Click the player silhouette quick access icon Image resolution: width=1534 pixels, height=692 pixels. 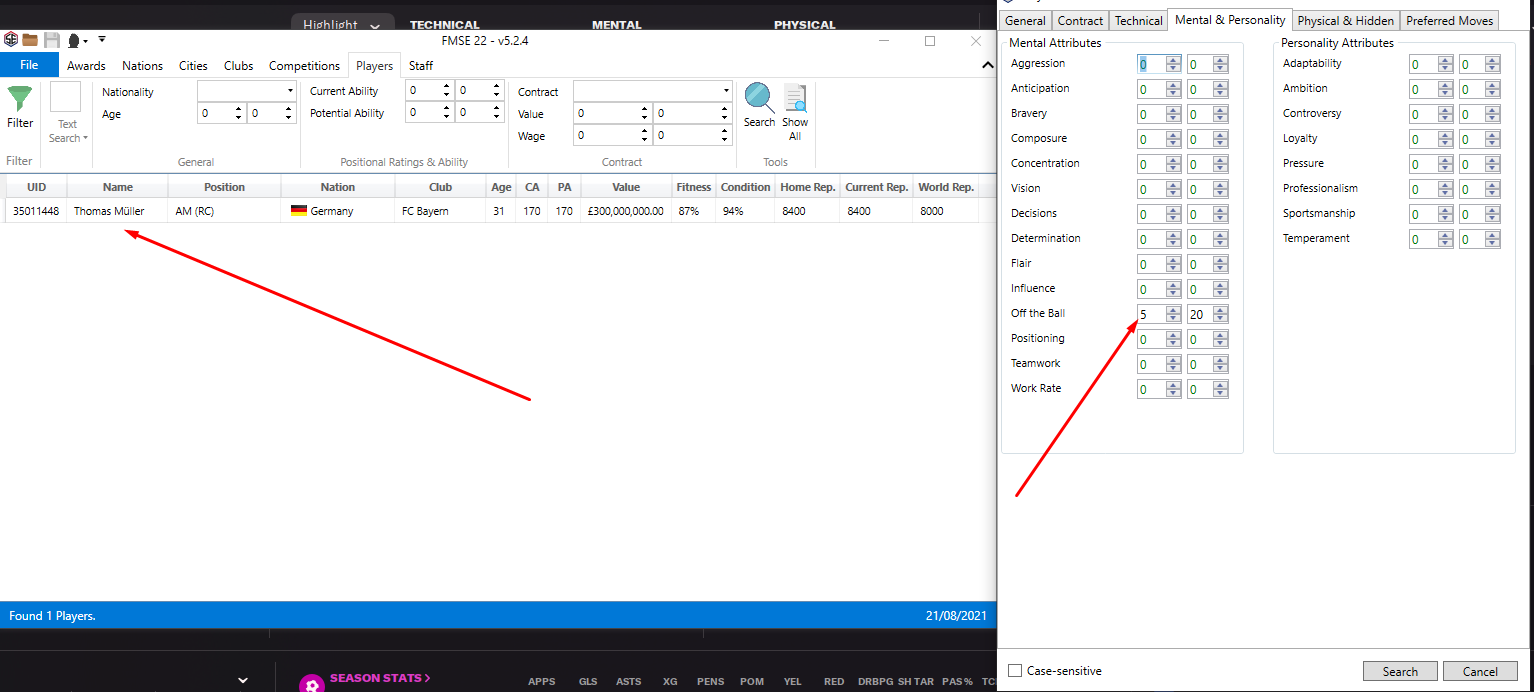(x=74, y=41)
